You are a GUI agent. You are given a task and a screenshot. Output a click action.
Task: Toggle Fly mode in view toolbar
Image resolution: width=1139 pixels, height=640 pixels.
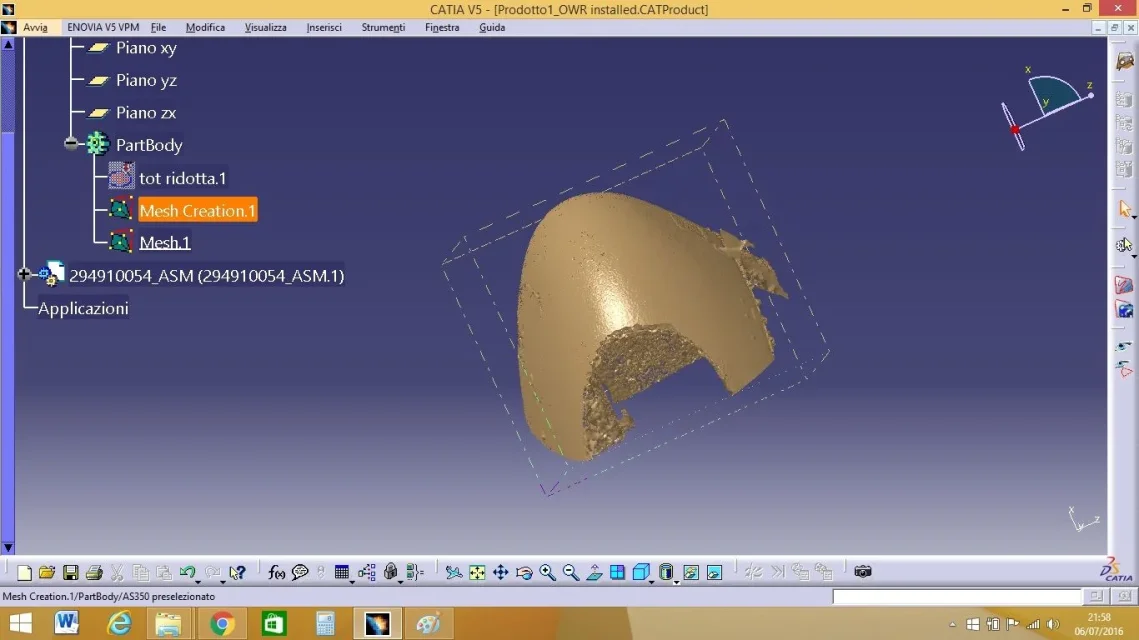[454, 572]
